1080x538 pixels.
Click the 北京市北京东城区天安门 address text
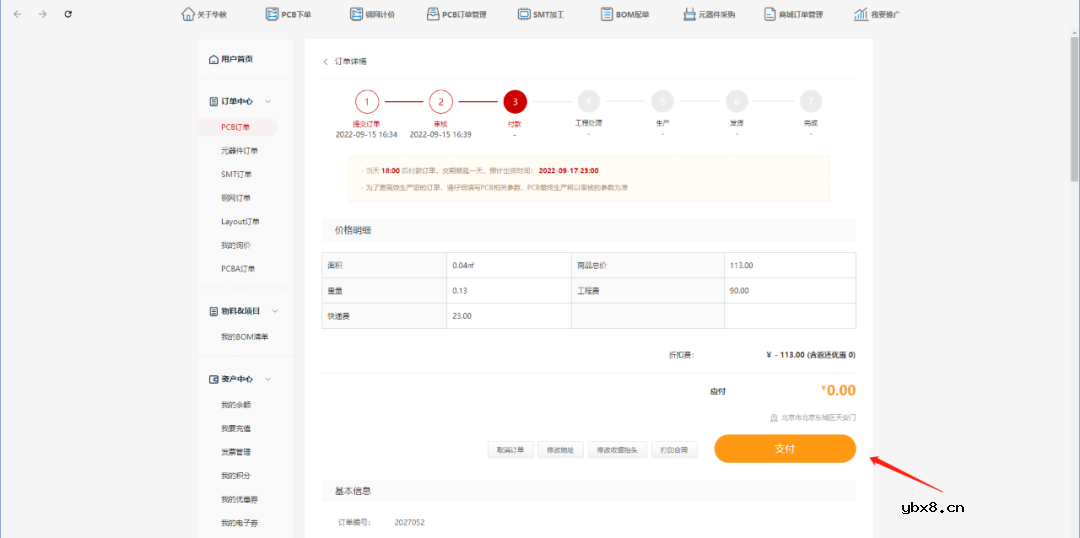[818, 417]
